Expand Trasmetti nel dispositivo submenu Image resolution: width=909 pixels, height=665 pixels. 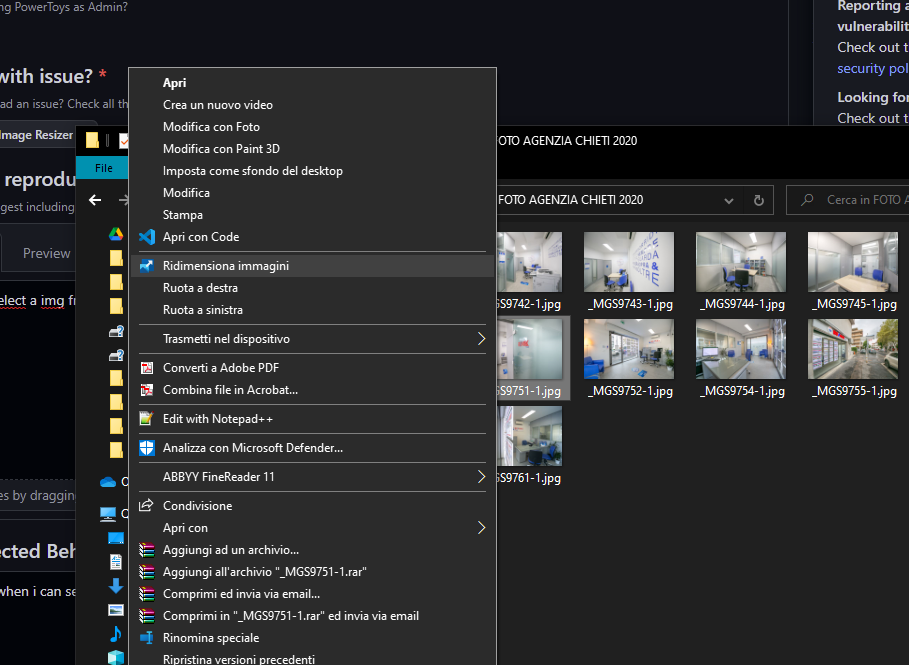[x=481, y=339]
